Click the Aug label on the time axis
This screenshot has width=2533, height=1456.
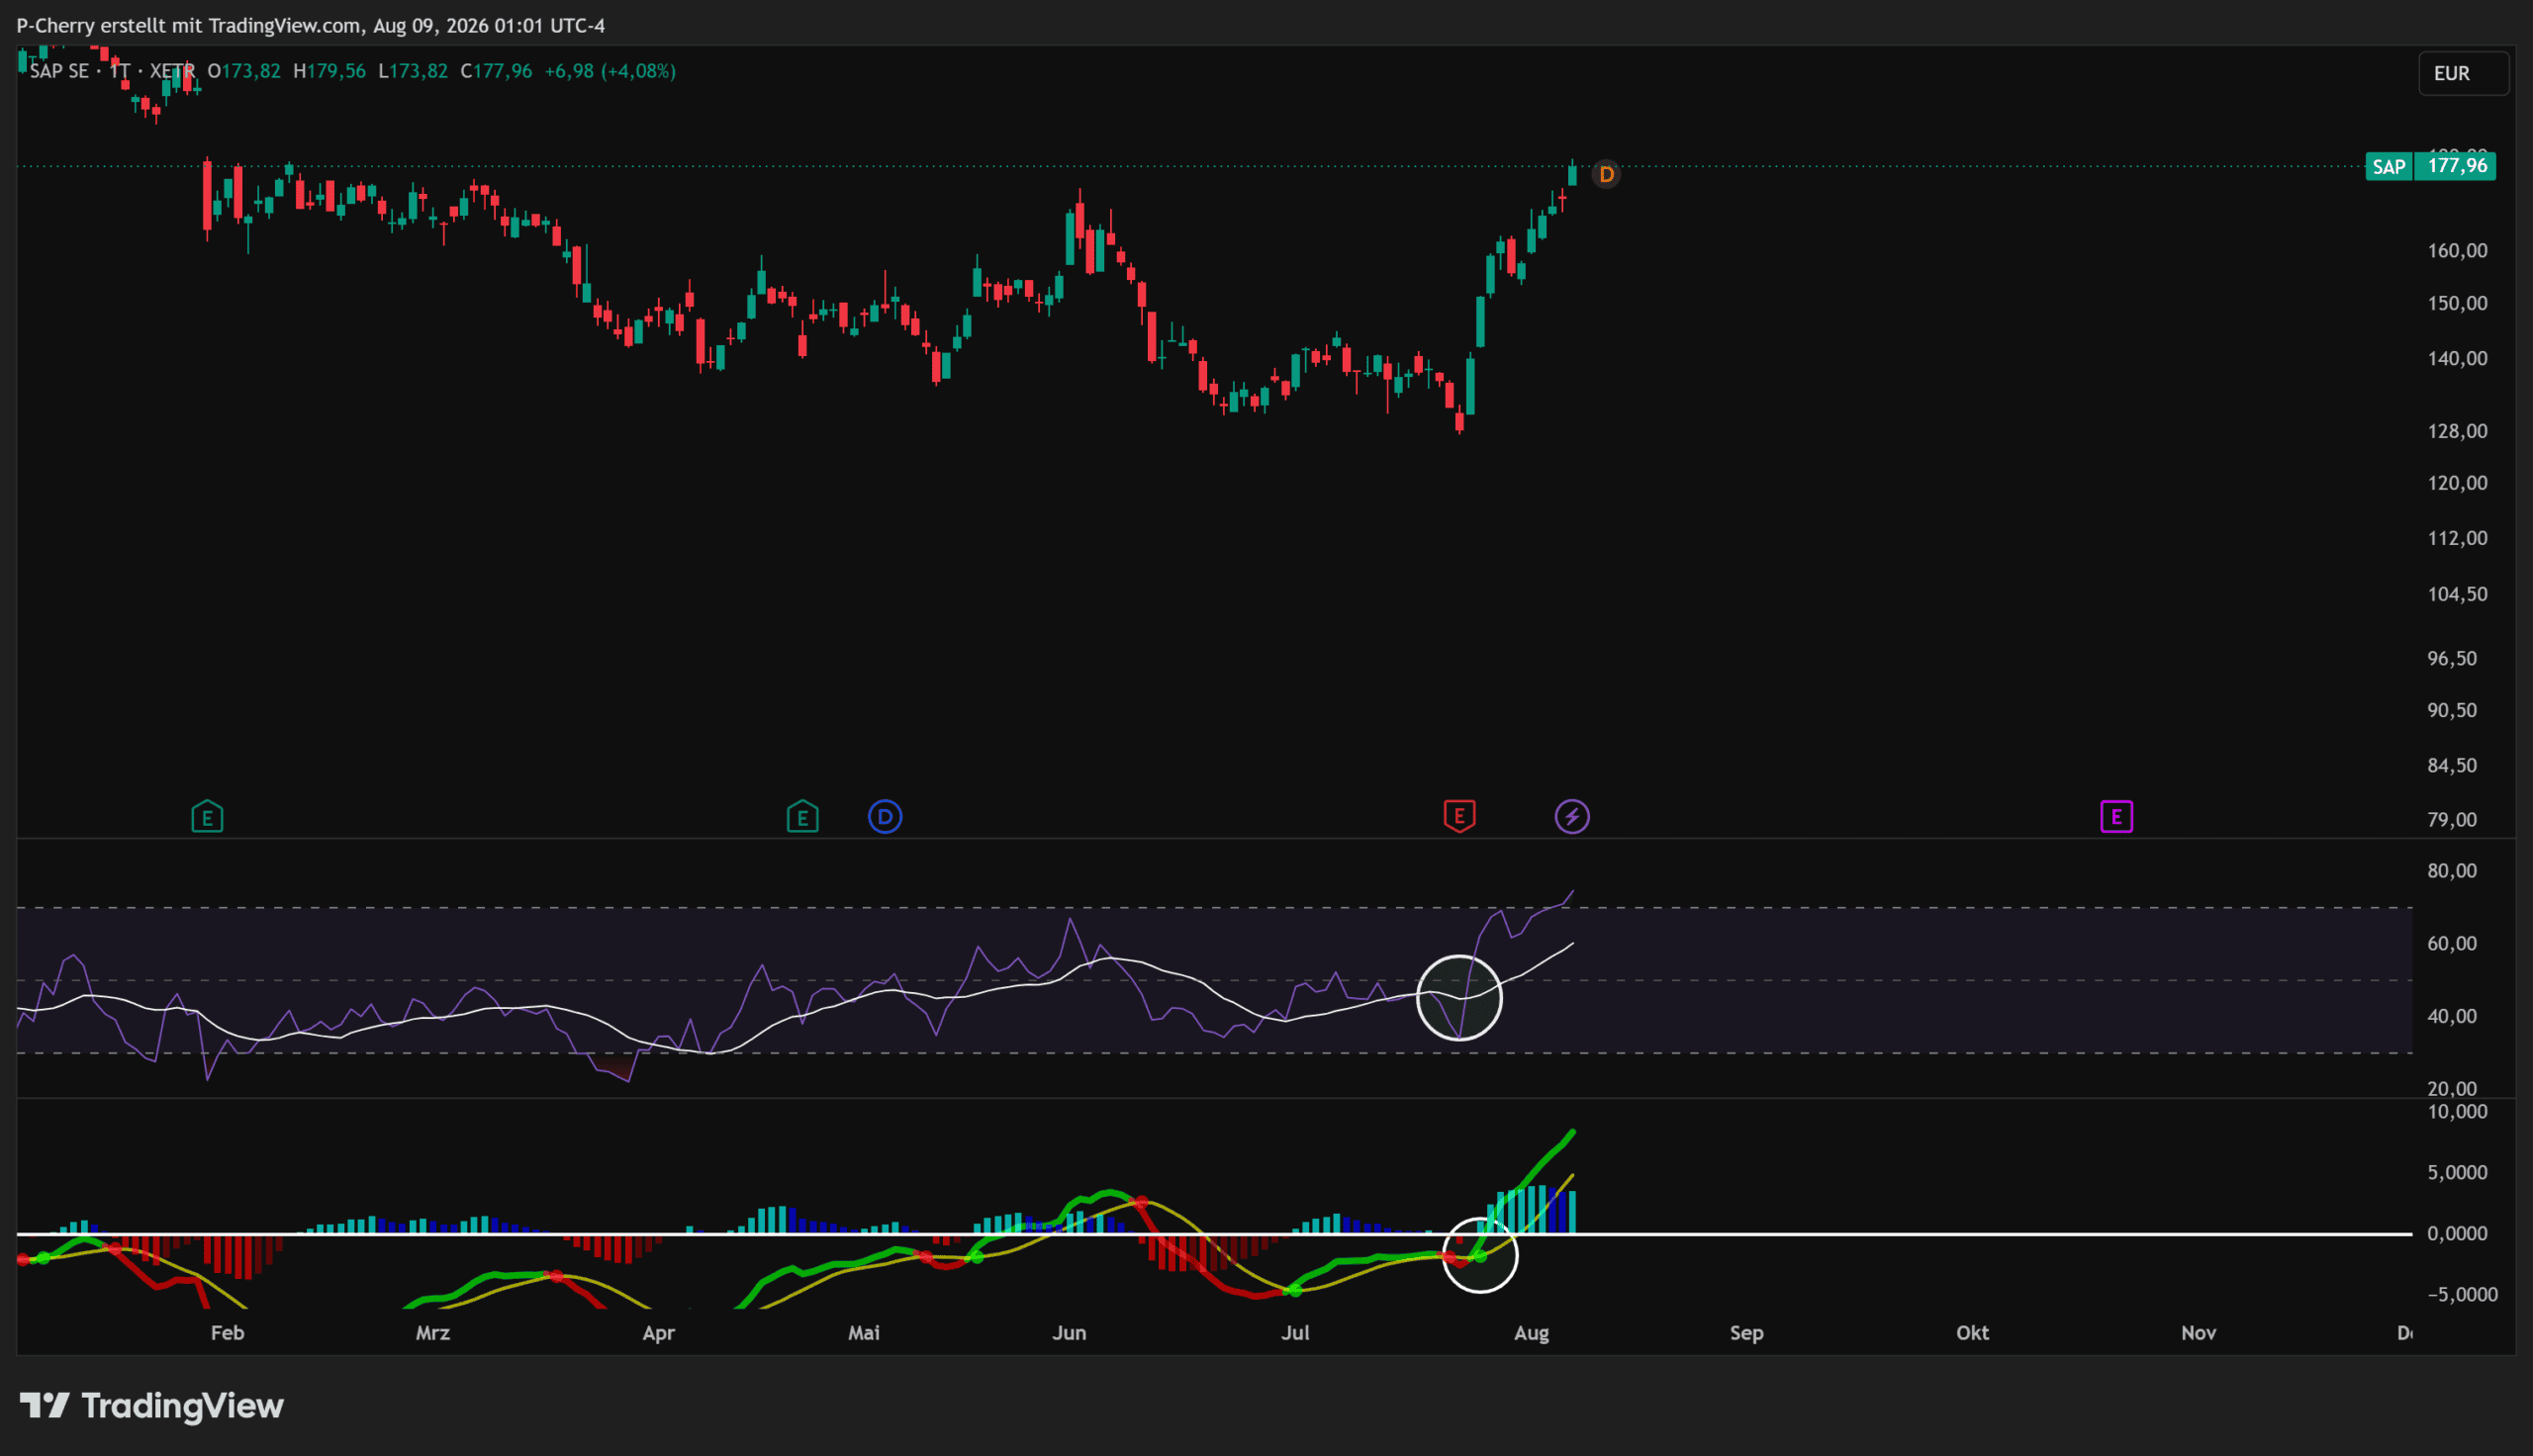(1531, 1333)
